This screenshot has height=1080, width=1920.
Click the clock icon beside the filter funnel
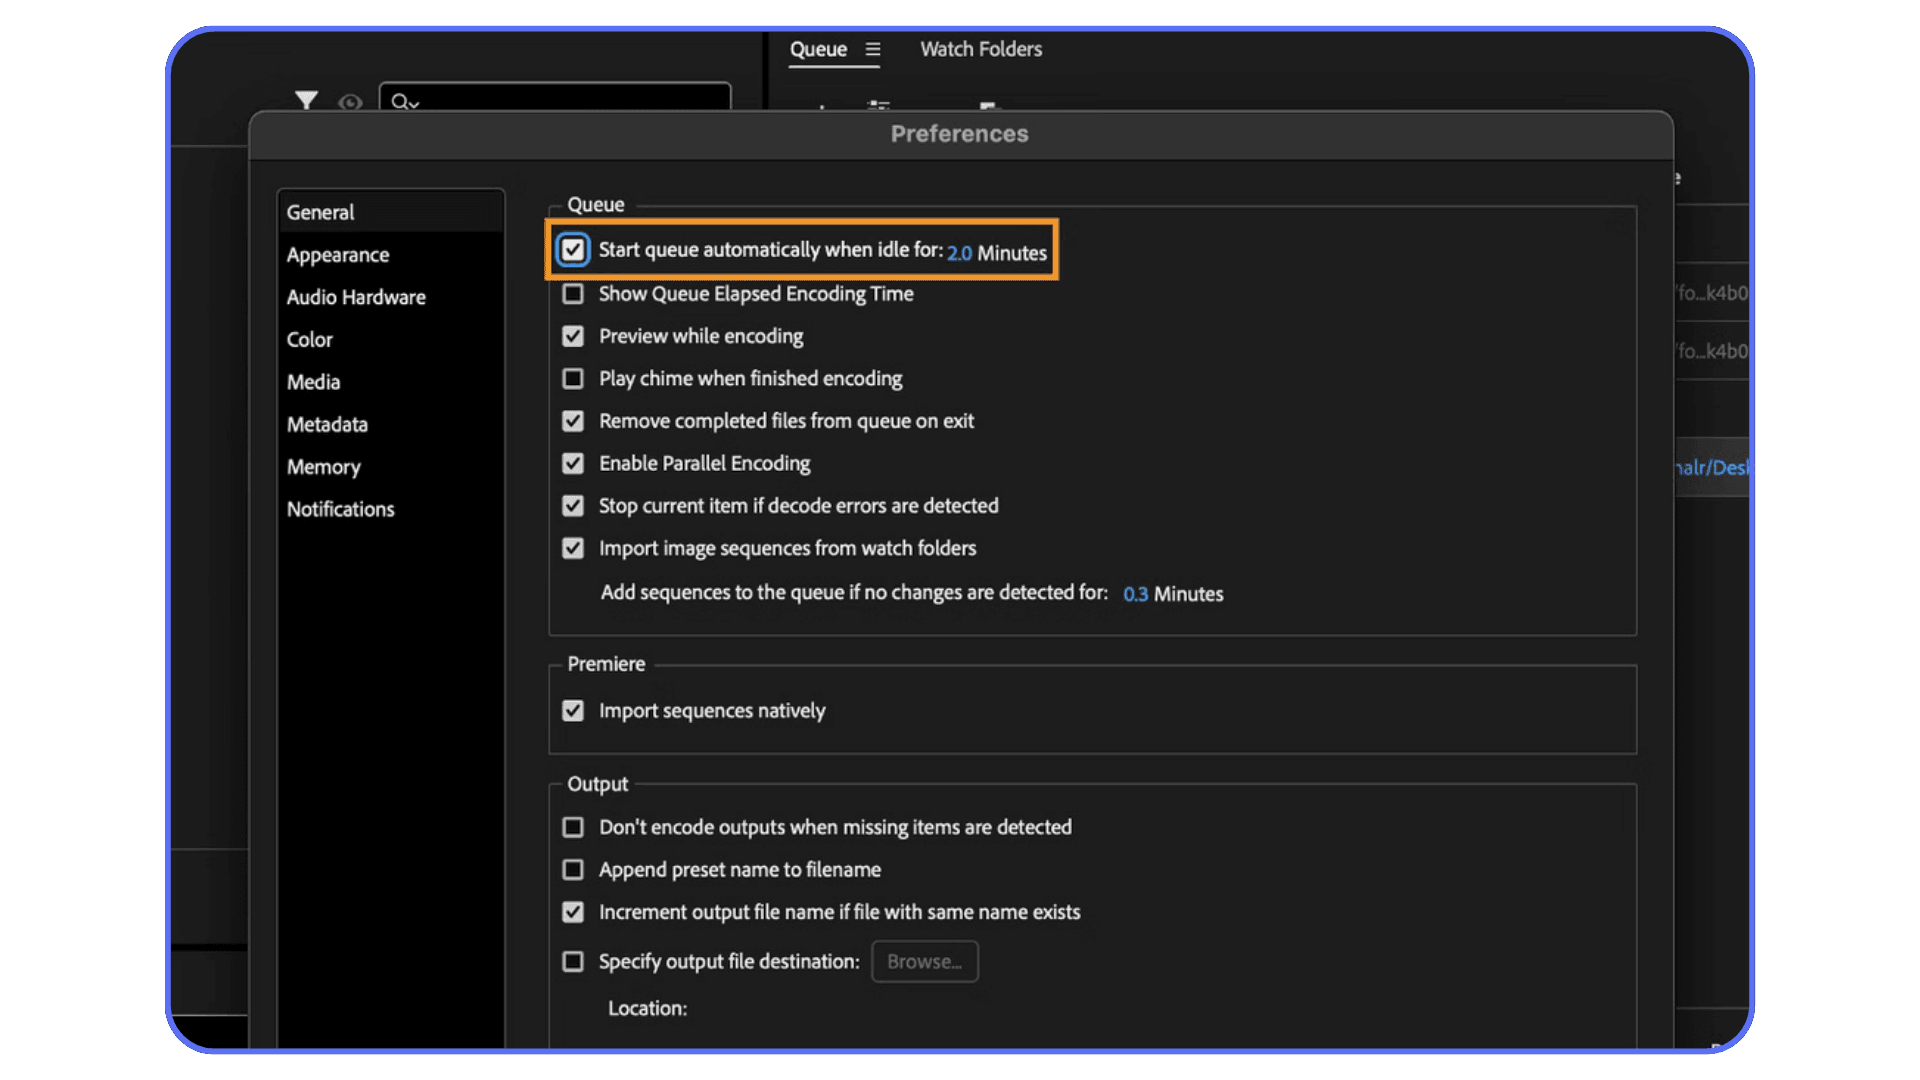pos(349,103)
